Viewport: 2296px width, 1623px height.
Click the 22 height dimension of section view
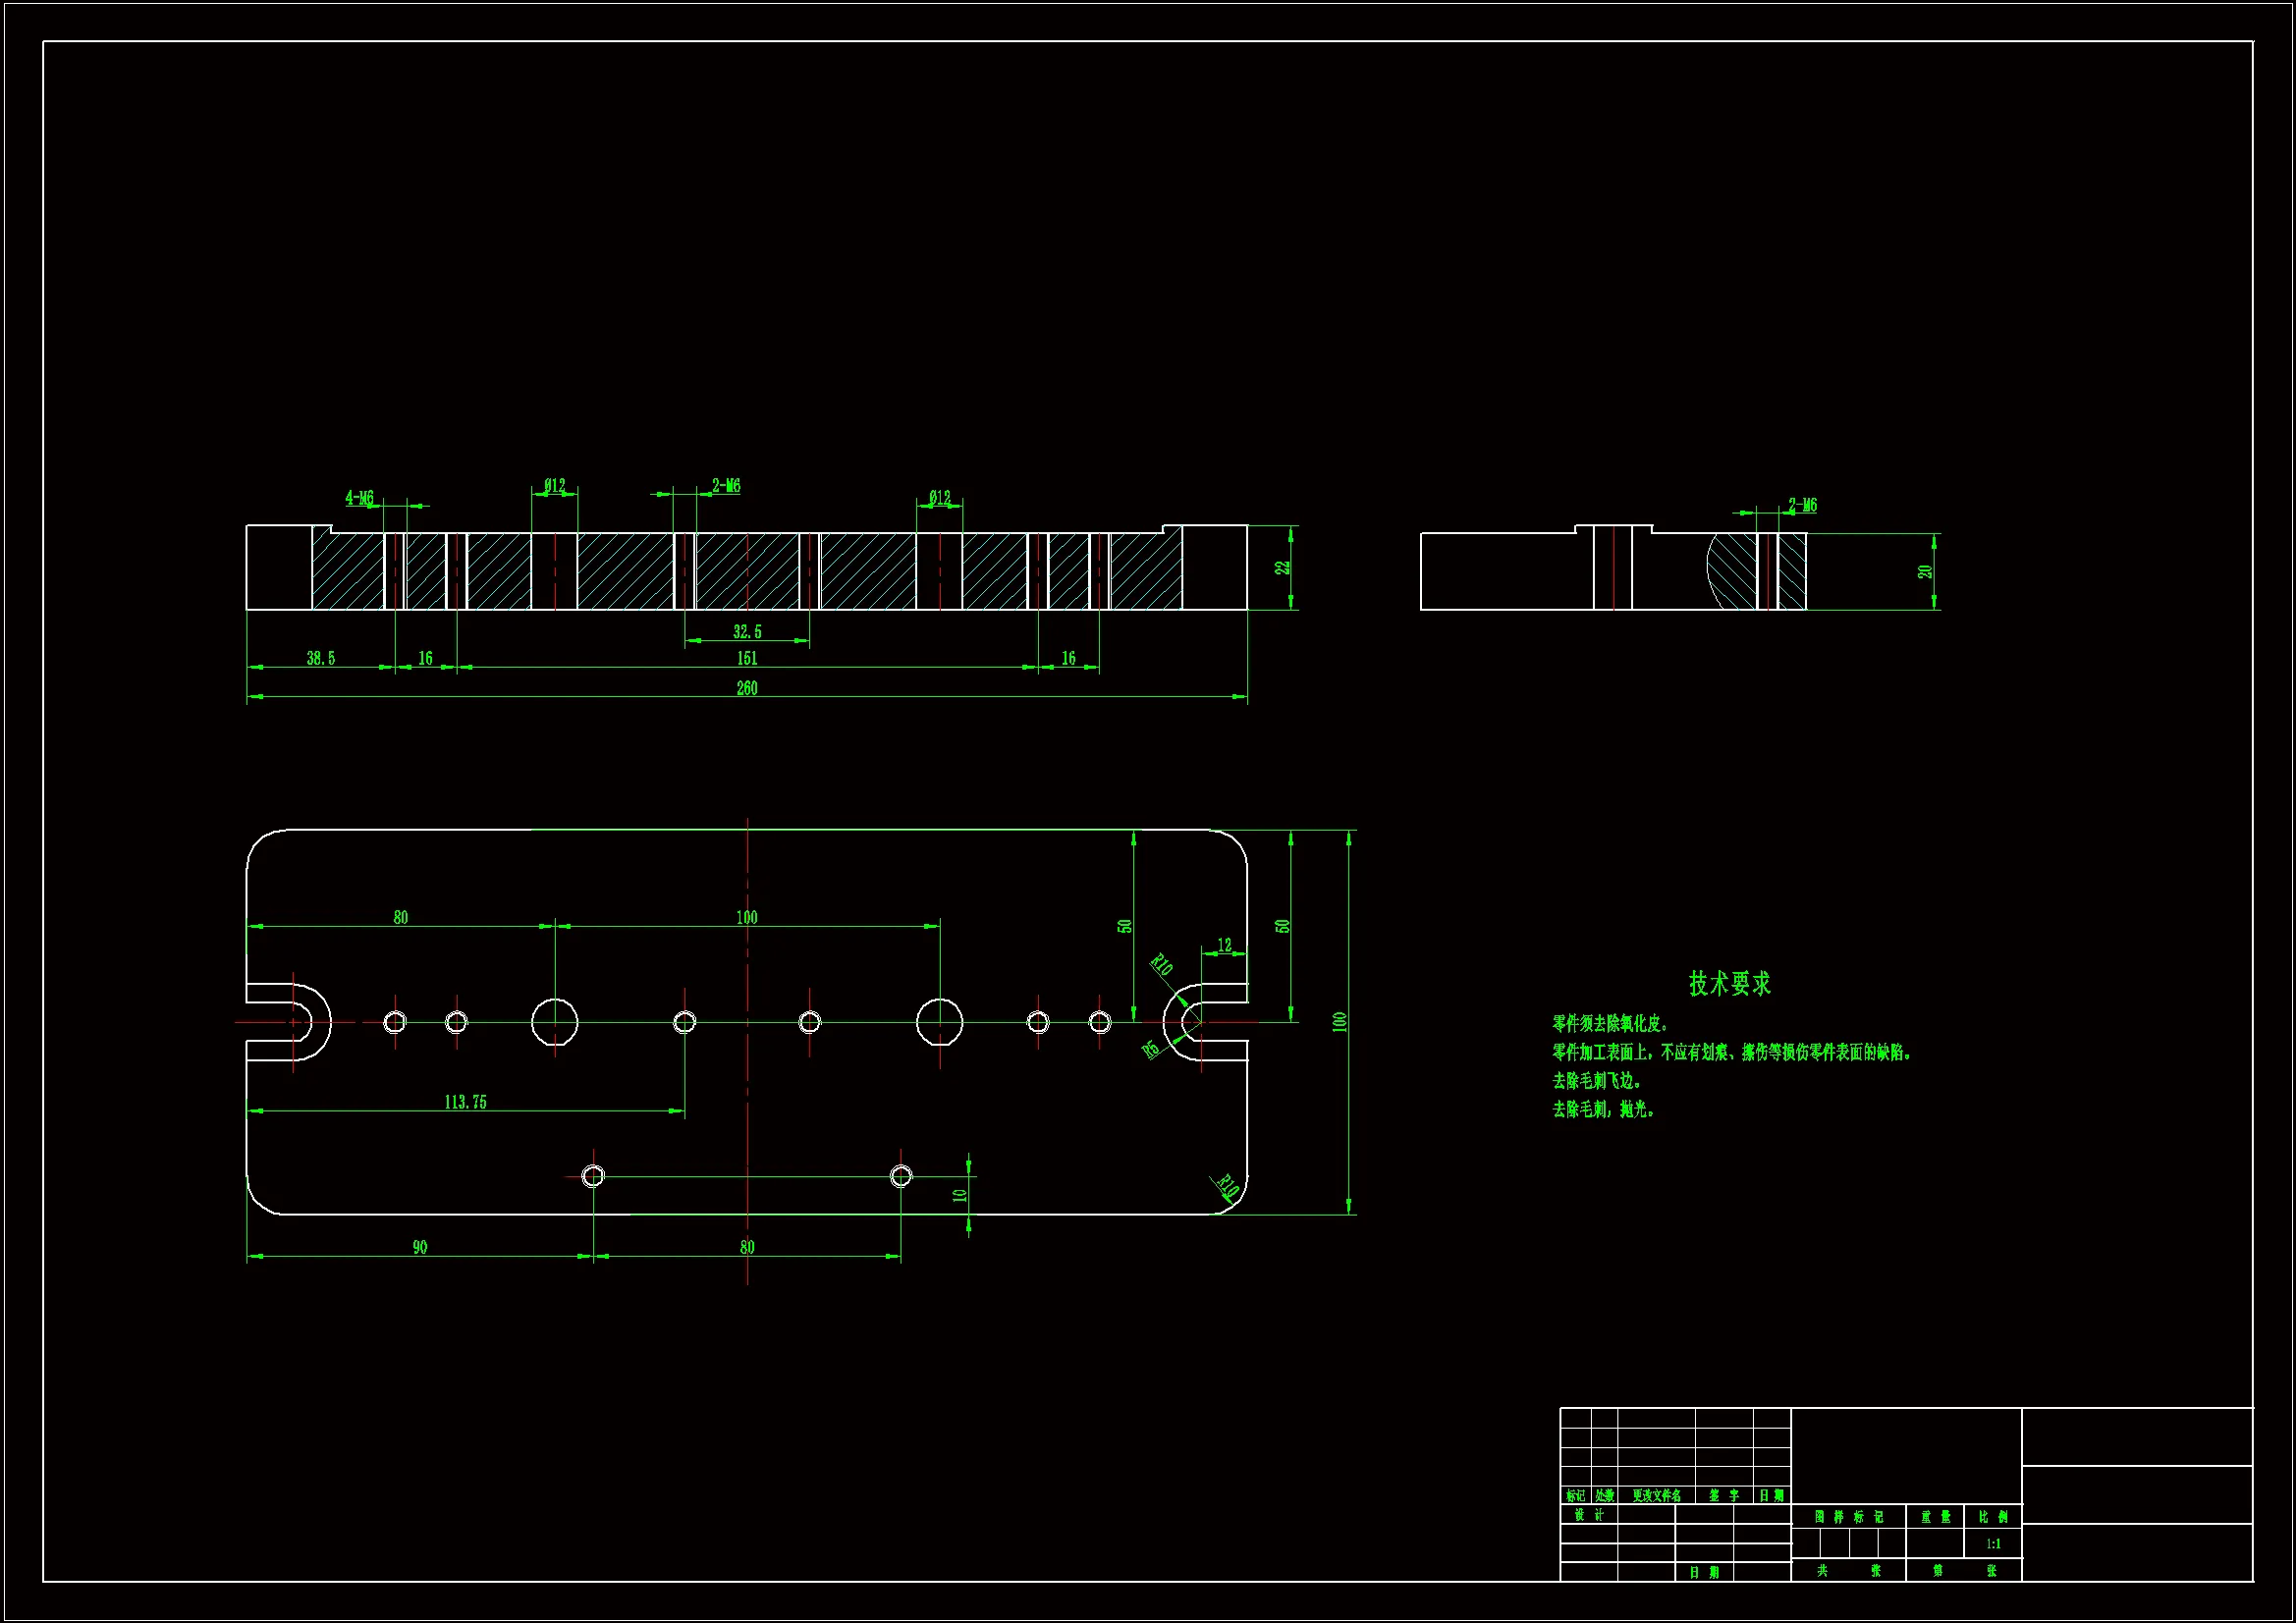(x=1282, y=567)
